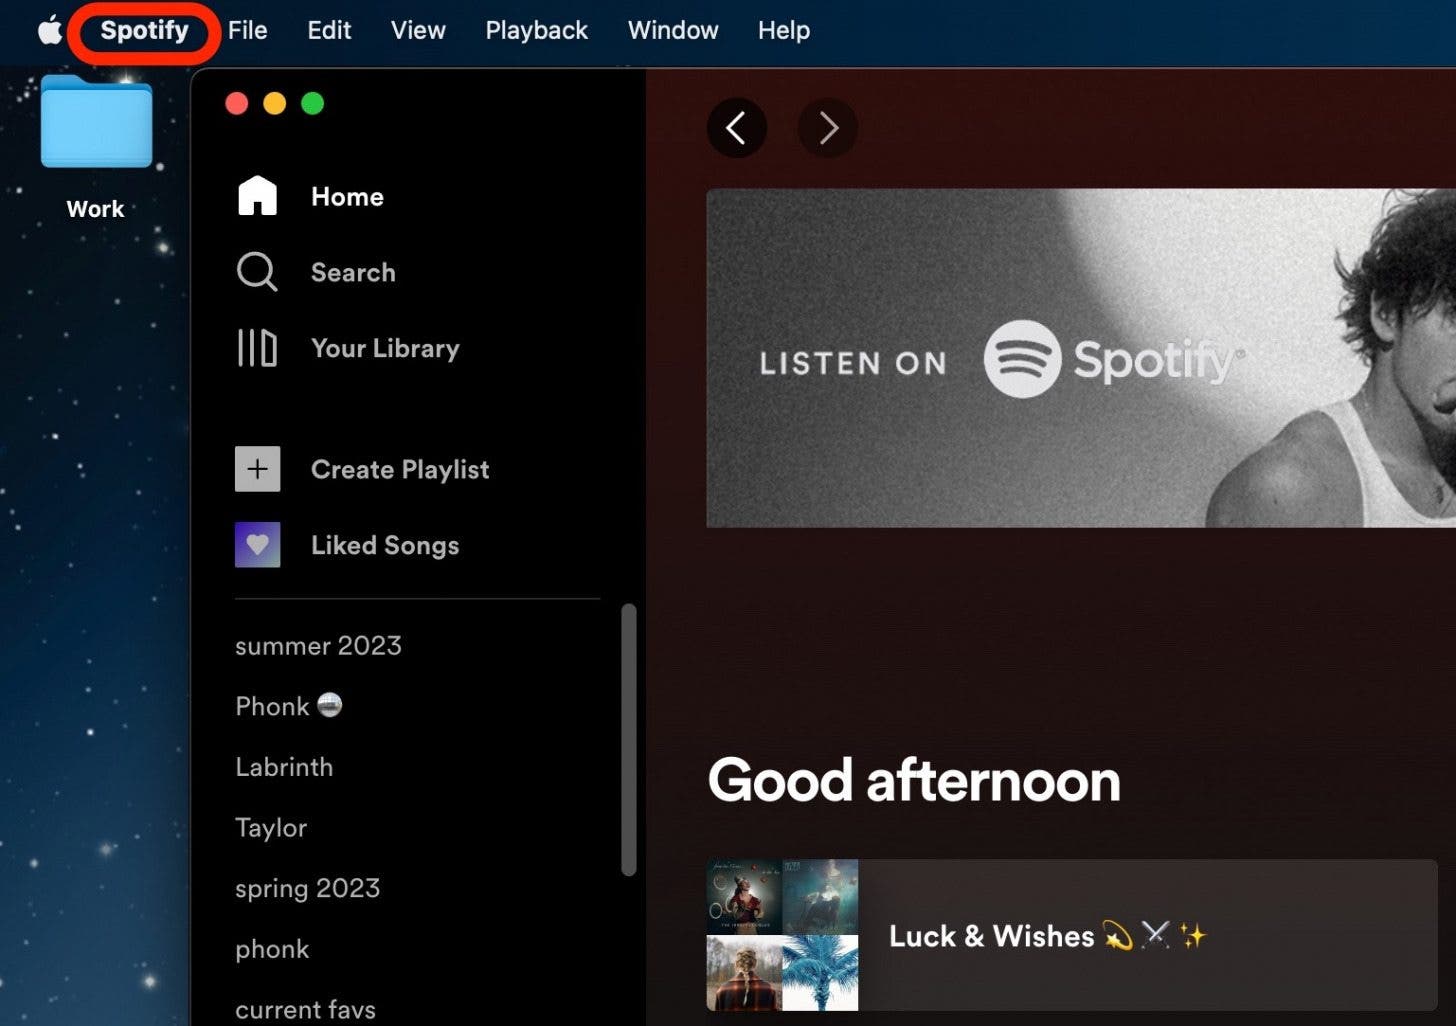
Task: Open the View menu
Action: pyautogui.click(x=417, y=30)
